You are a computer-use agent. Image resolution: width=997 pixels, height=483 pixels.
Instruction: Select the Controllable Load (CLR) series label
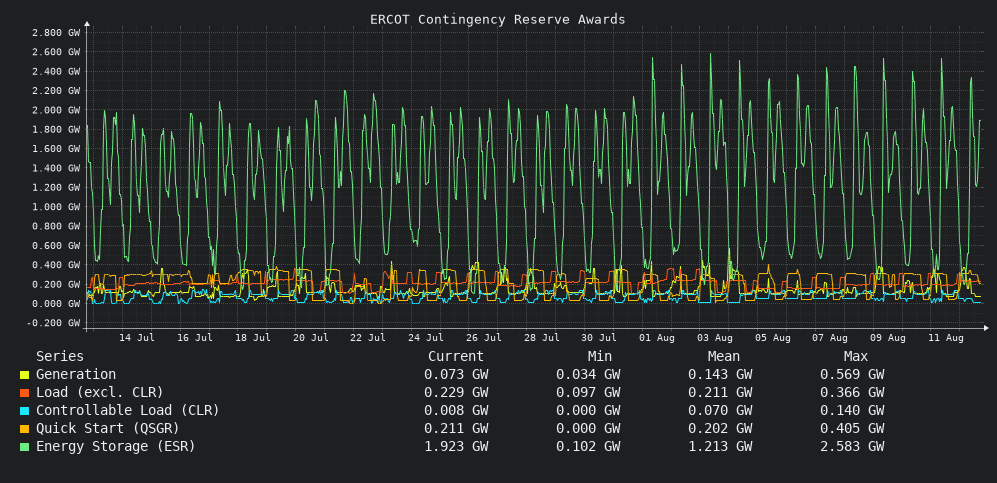pos(128,411)
